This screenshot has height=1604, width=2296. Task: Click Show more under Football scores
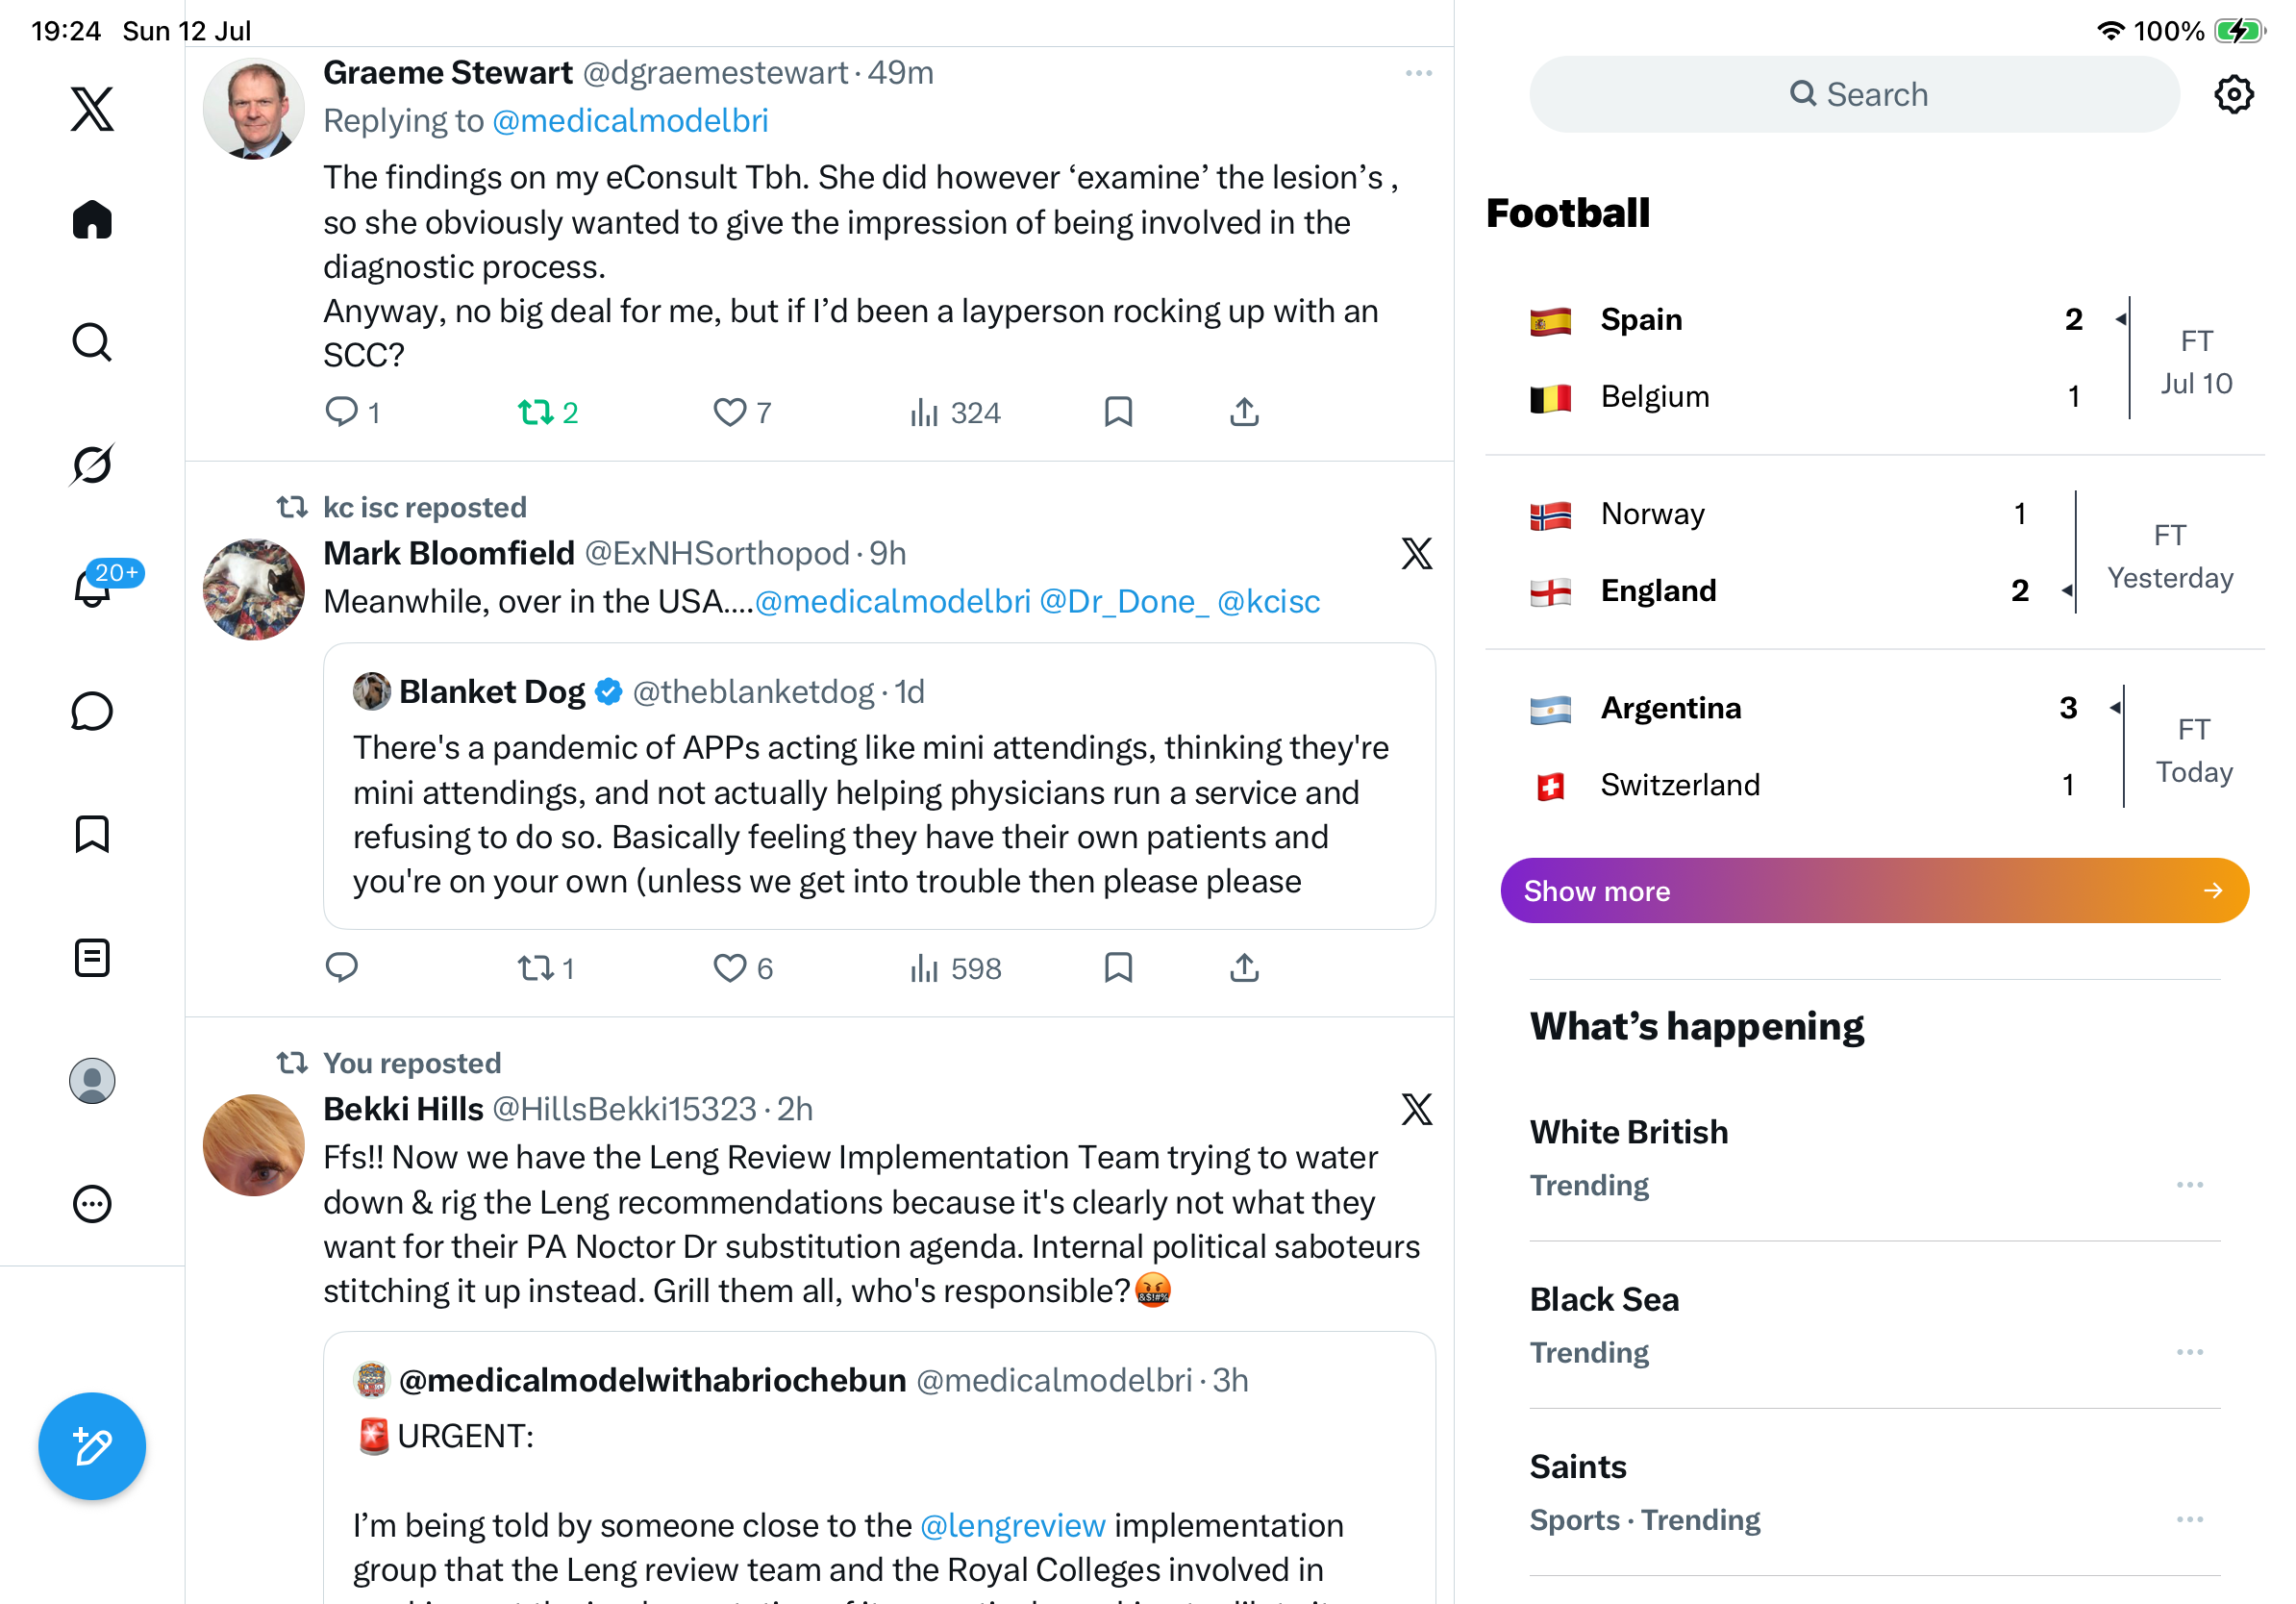[x=1874, y=890]
